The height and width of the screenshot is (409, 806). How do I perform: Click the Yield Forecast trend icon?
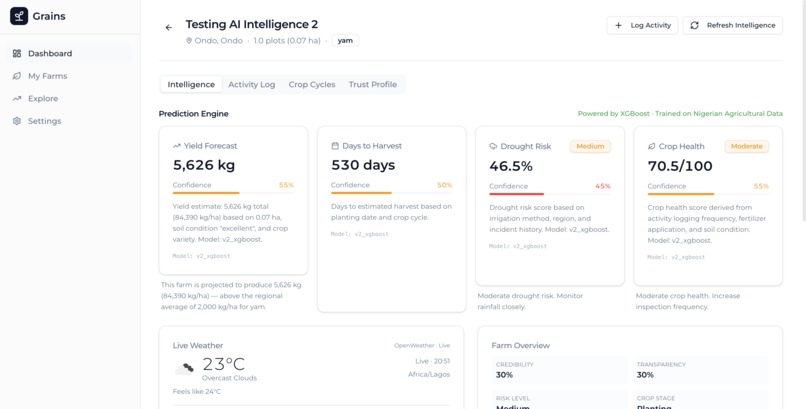click(x=177, y=146)
